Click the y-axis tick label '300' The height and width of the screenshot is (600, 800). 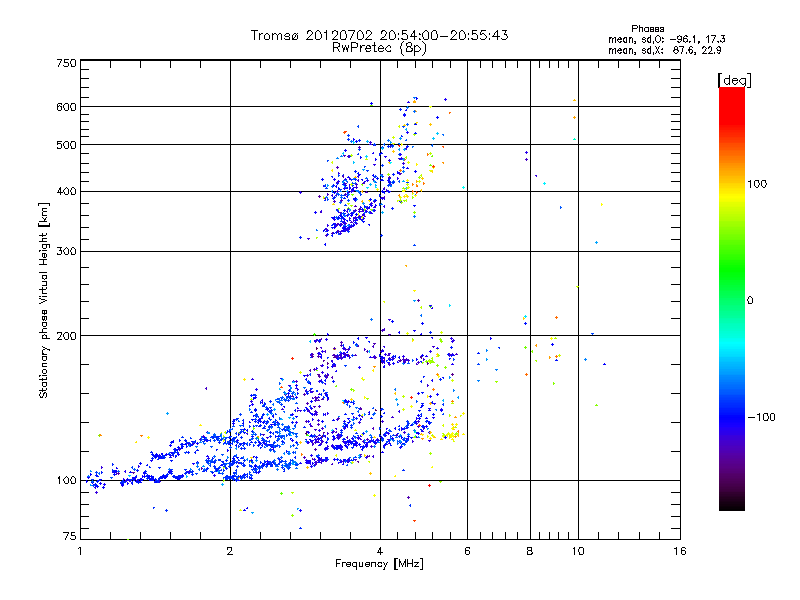[66, 252]
